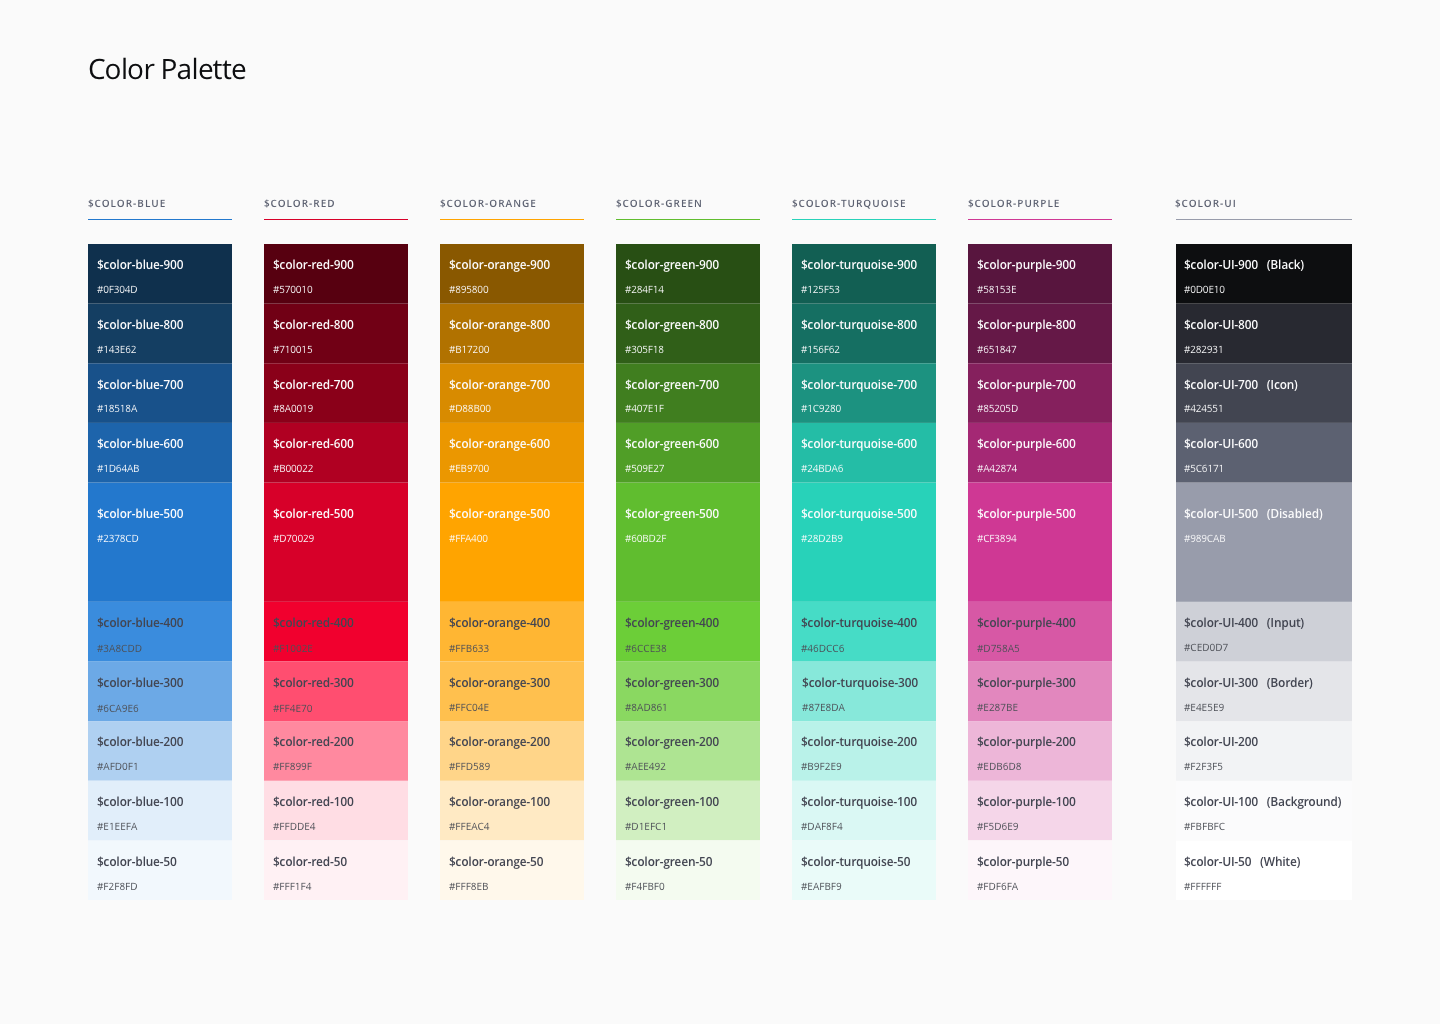Select the $color-purple-500 swatch
The height and width of the screenshot is (1024, 1440).
click(1040, 542)
